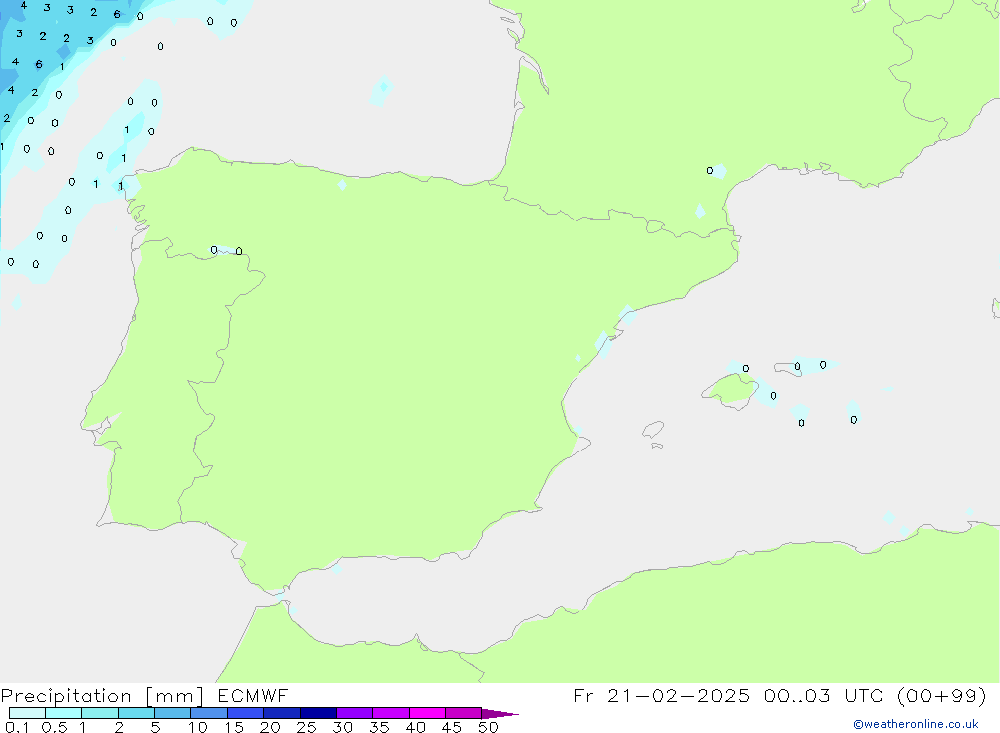This screenshot has width=1000, height=733.
Task: Click the '25' legend scale label
Action: coord(307,727)
